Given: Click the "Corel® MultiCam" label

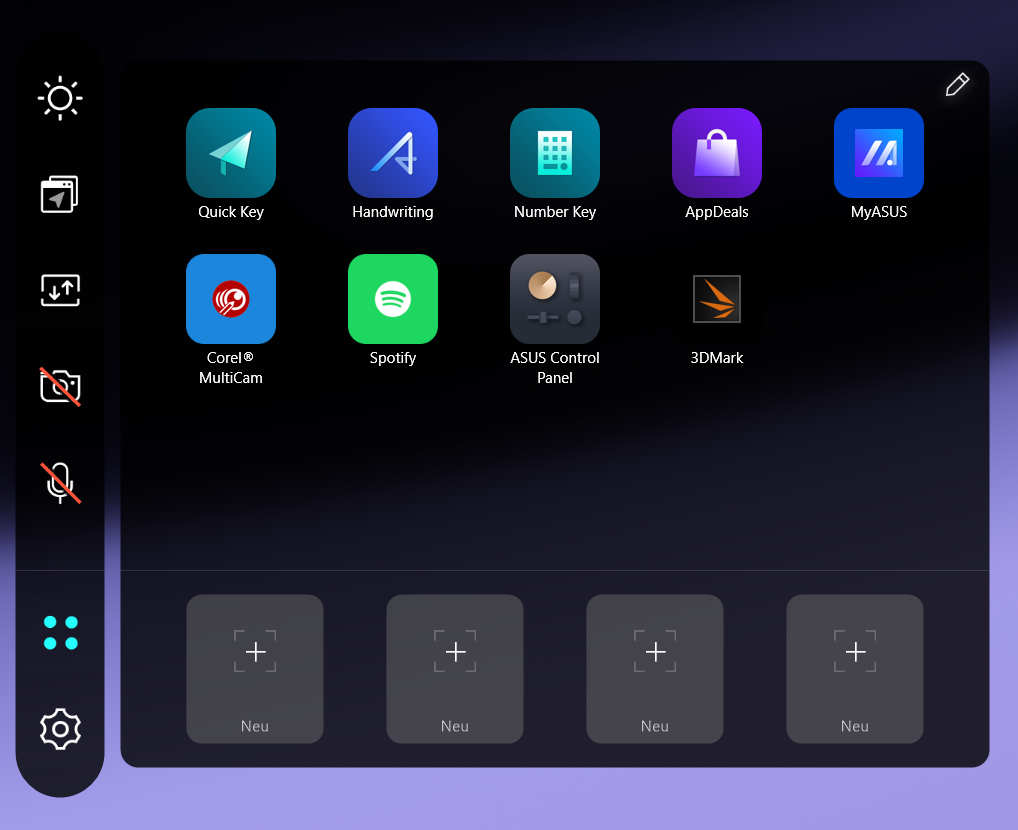Looking at the screenshot, I should tap(230, 368).
